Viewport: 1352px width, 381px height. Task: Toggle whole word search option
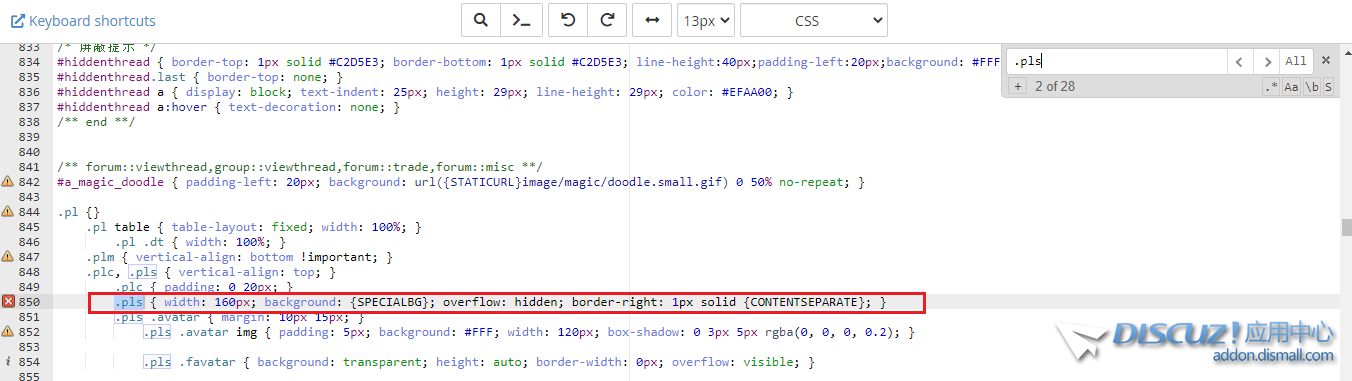(1312, 87)
